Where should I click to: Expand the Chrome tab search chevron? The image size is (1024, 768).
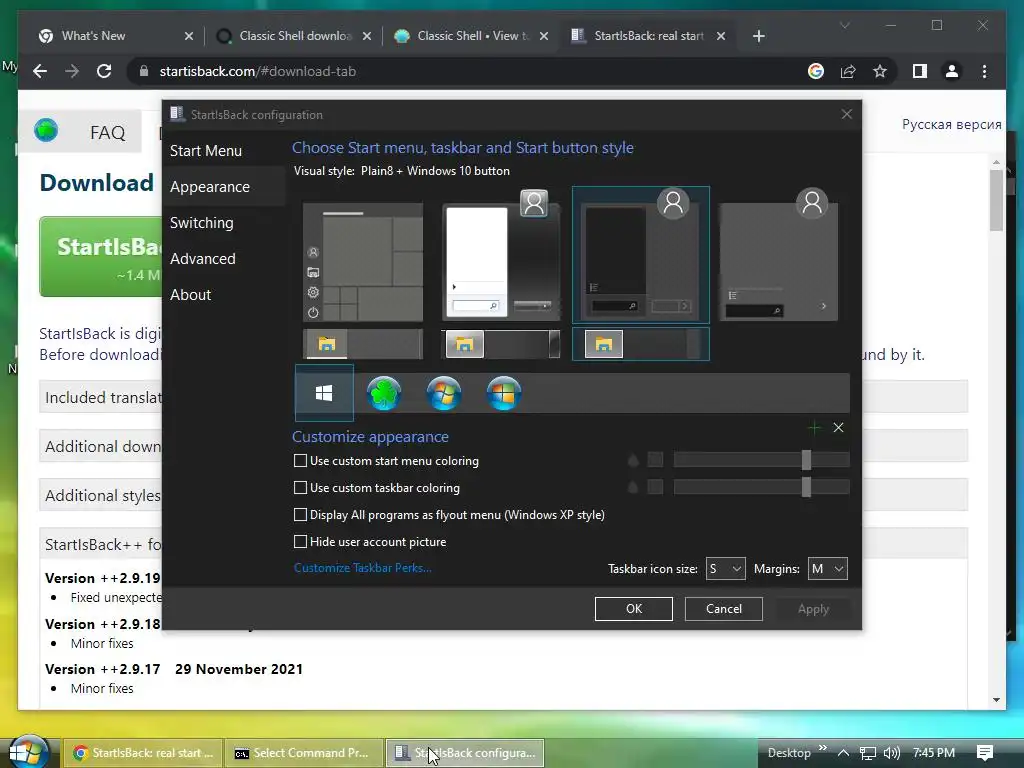click(x=844, y=25)
